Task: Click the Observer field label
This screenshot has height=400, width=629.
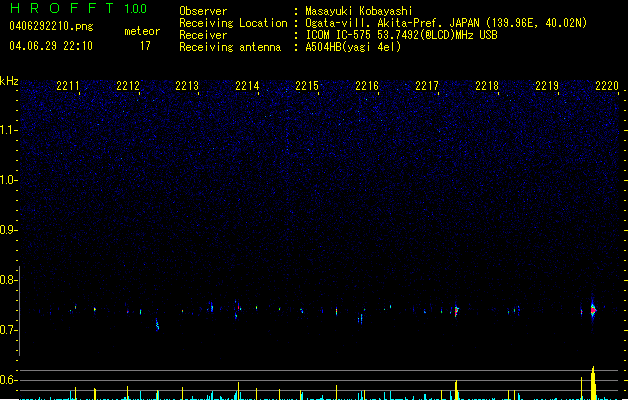Action: tap(203, 11)
